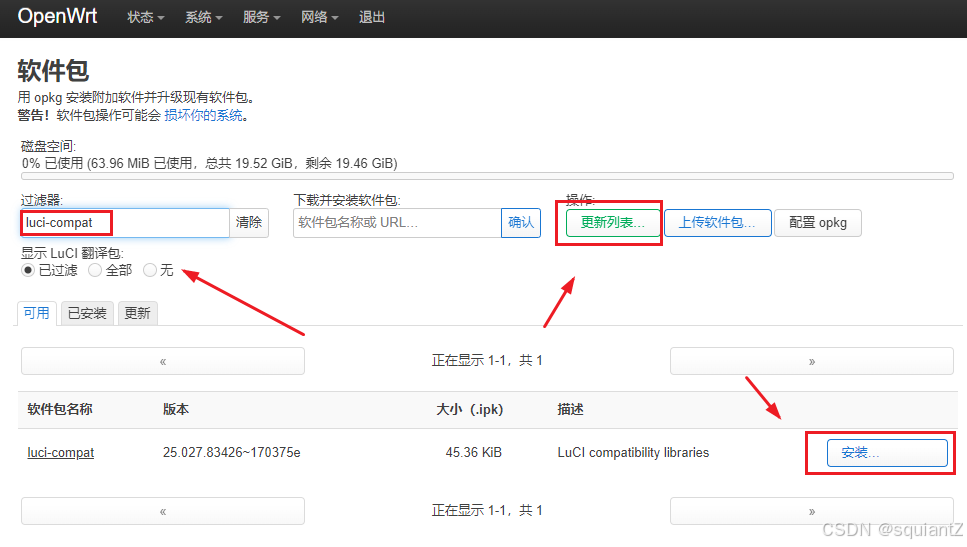Expand the 网络 menu
Viewport: 967px width, 547px height.
point(319,17)
